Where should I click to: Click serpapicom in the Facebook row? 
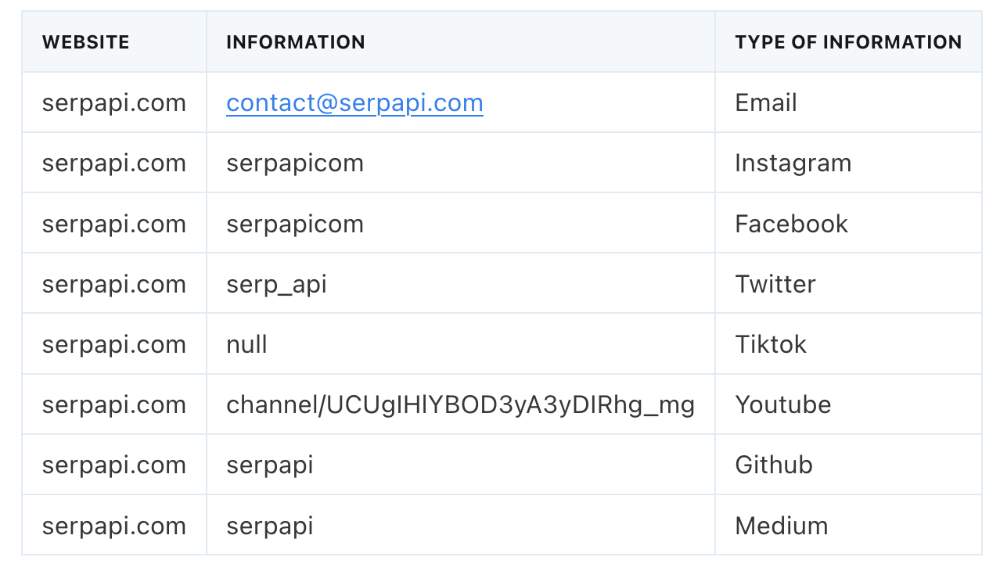click(295, 224)
